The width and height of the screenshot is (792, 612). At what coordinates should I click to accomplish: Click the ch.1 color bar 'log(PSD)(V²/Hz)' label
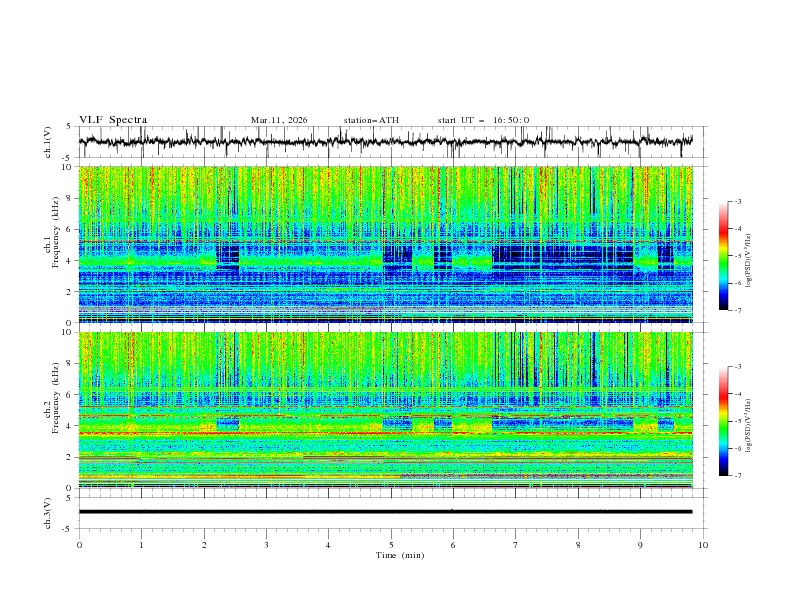click(749, 261)
